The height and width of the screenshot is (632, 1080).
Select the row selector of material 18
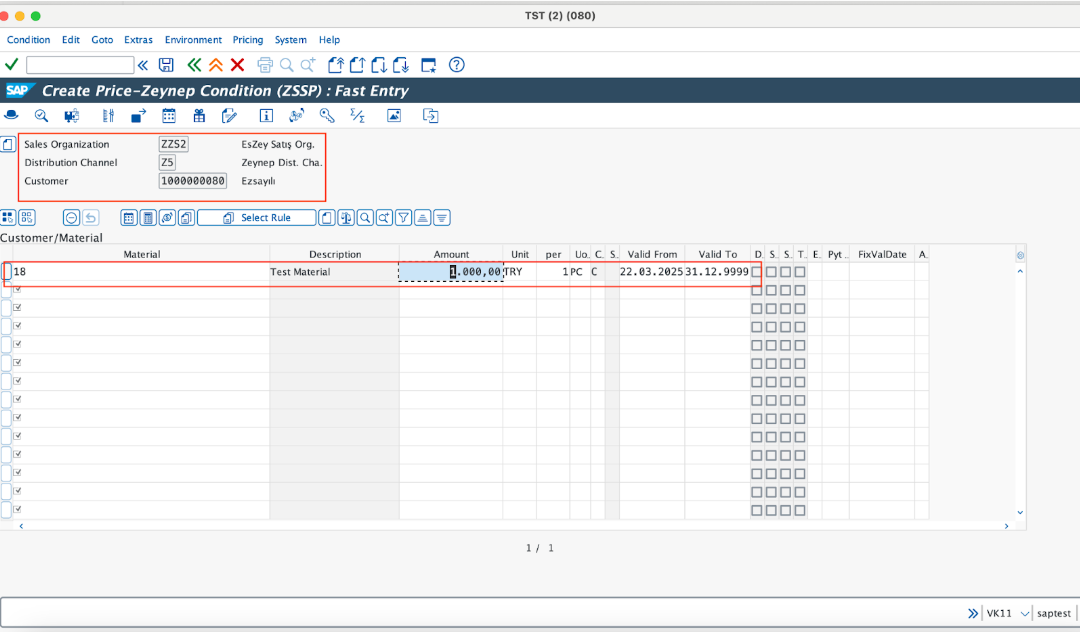tap(6, 271)
